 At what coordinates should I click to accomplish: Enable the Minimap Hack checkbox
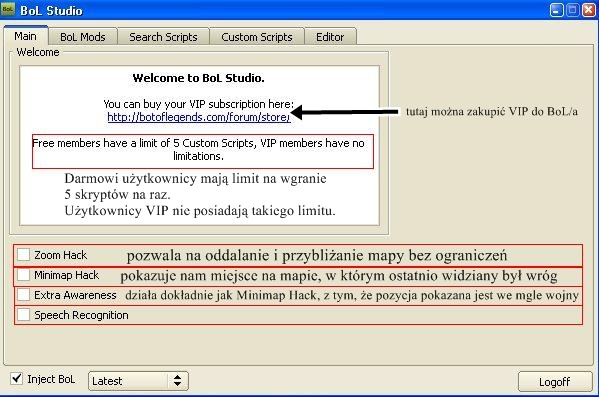24,274
